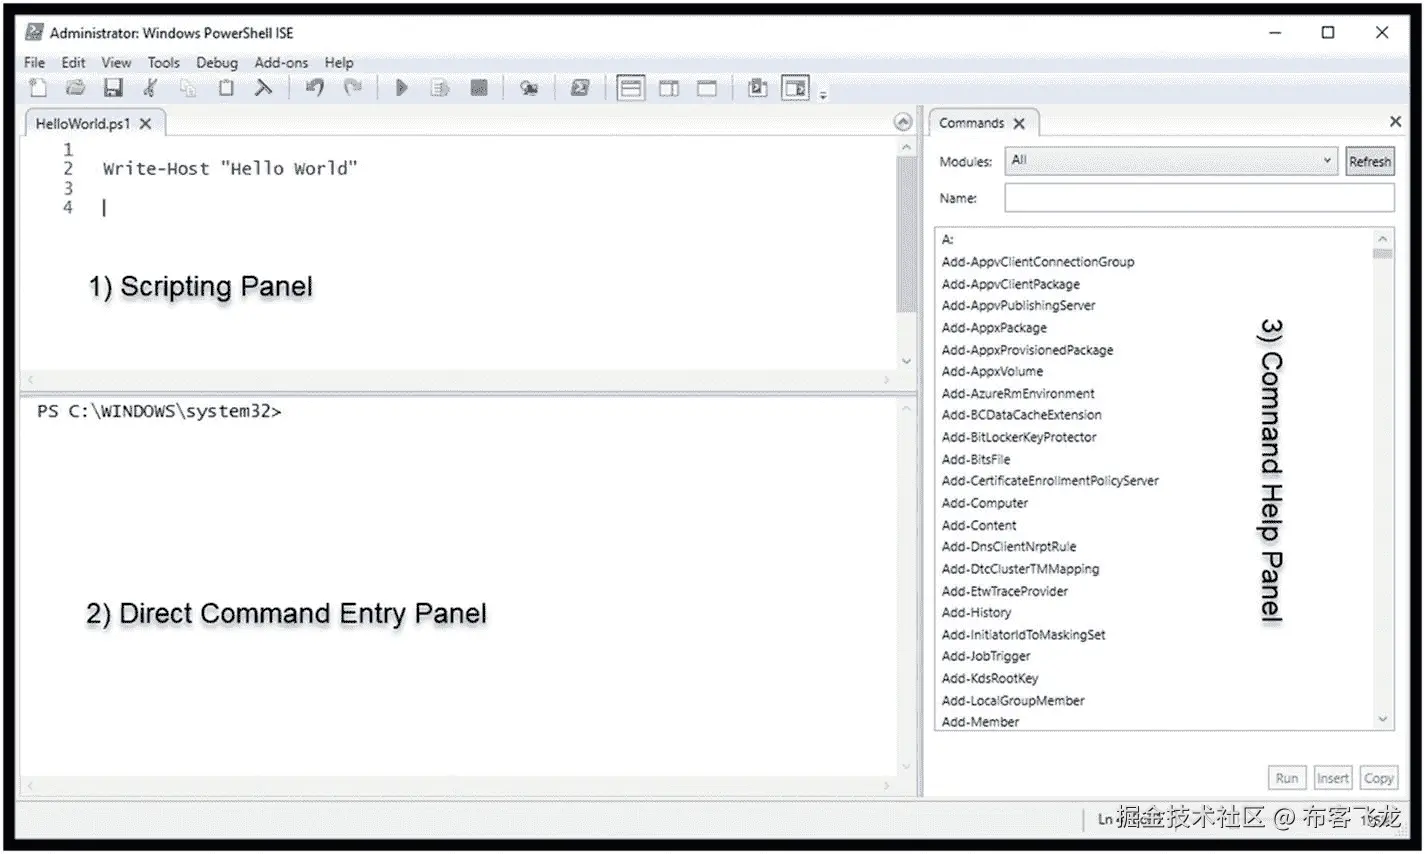Open the Tools menu
Viewport: 1425px width, 854px height.
(x=164, y=62)
